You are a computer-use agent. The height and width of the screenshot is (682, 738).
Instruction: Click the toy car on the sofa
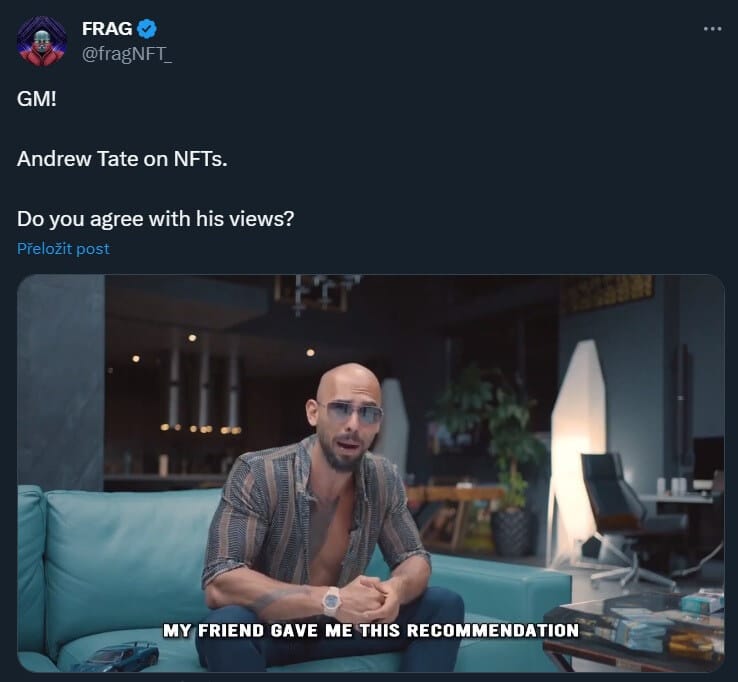115,656
